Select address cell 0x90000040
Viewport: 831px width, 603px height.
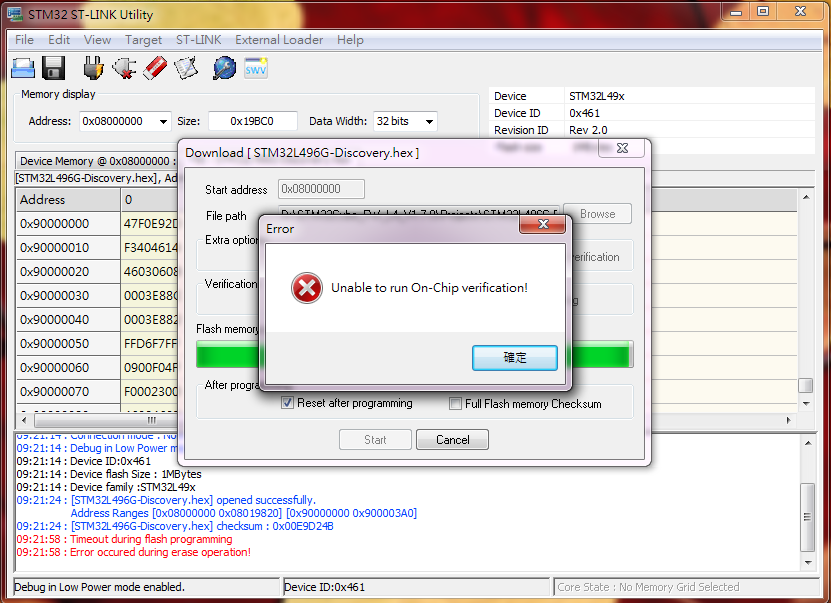pos(68,320)
